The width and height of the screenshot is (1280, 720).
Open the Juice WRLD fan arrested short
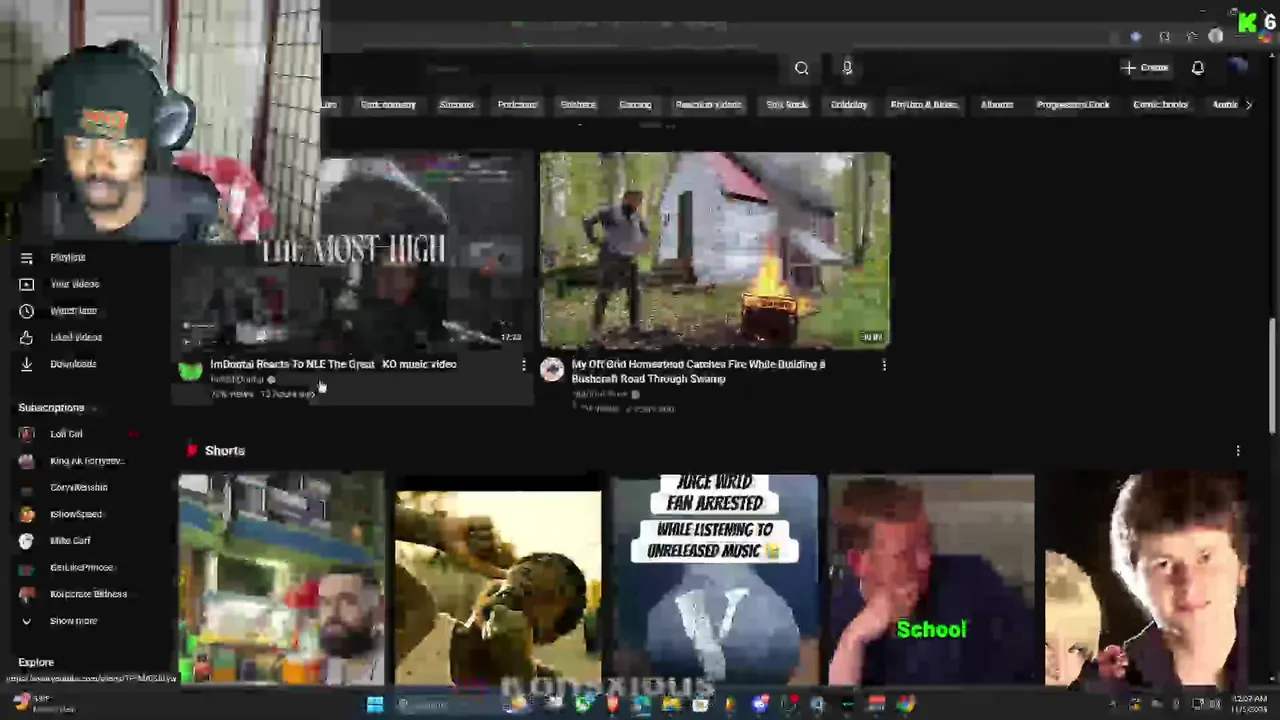click(715, 580)
